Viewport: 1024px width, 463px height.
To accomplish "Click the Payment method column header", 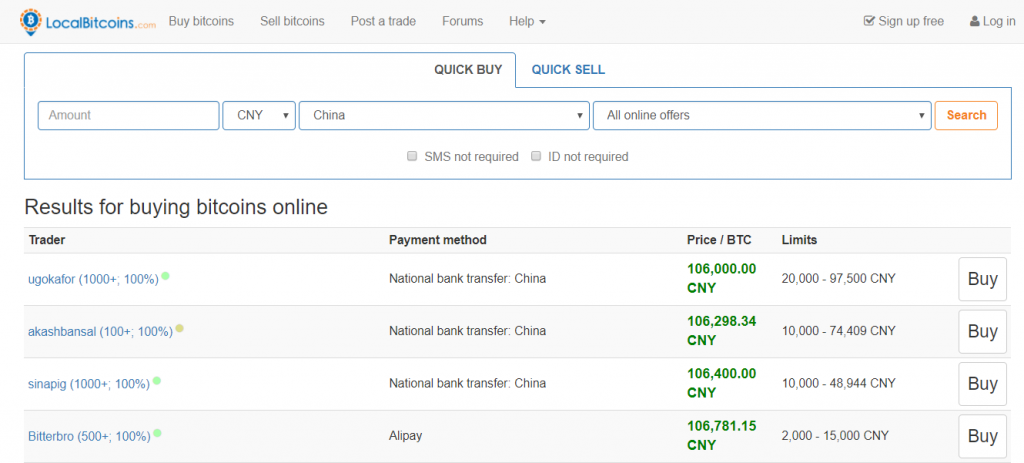I will click(438, 240).
